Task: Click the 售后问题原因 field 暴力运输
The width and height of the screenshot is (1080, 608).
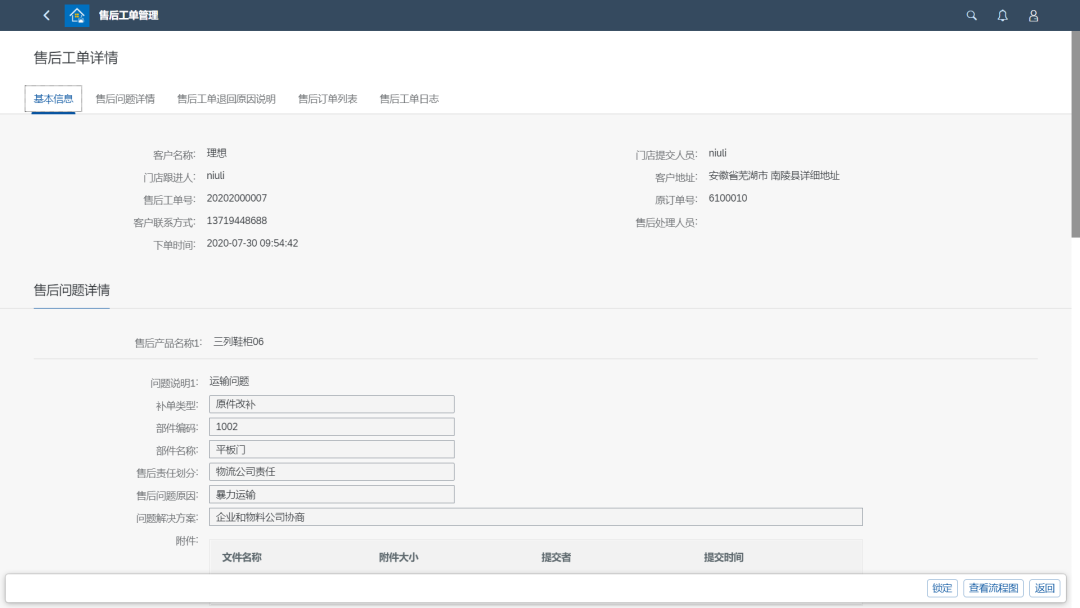Action: 331,494
